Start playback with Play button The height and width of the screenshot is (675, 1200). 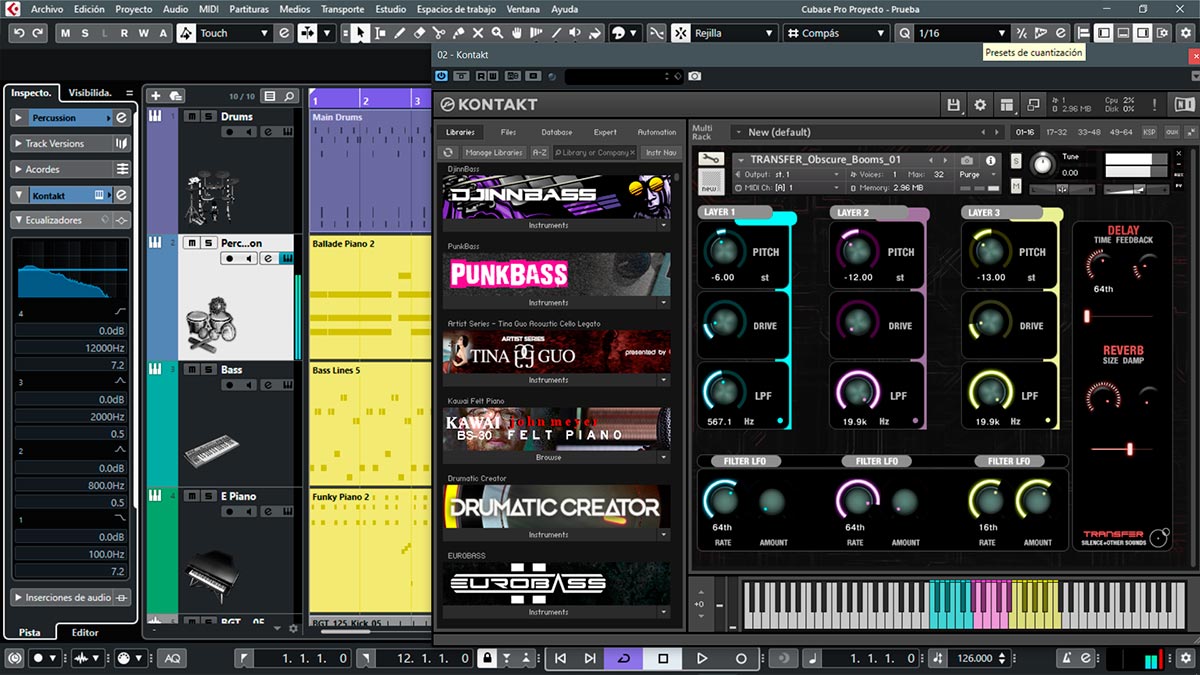click(x=702, y=658)
